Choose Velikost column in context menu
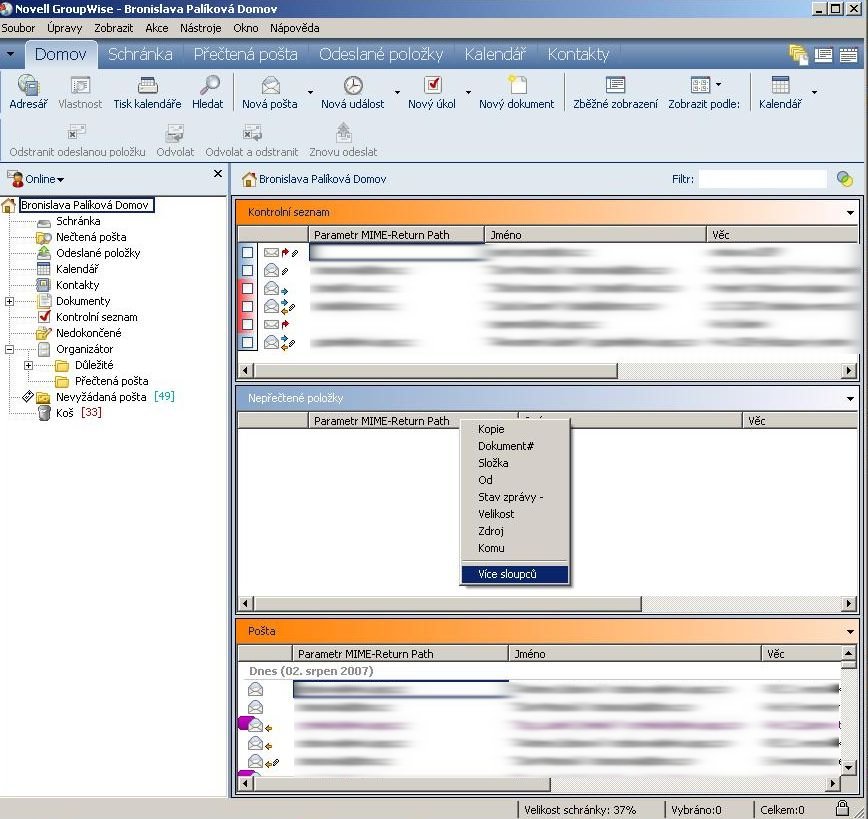Image resolution: width=868 pixels, height=819 pixels. [x=515, y=514]
